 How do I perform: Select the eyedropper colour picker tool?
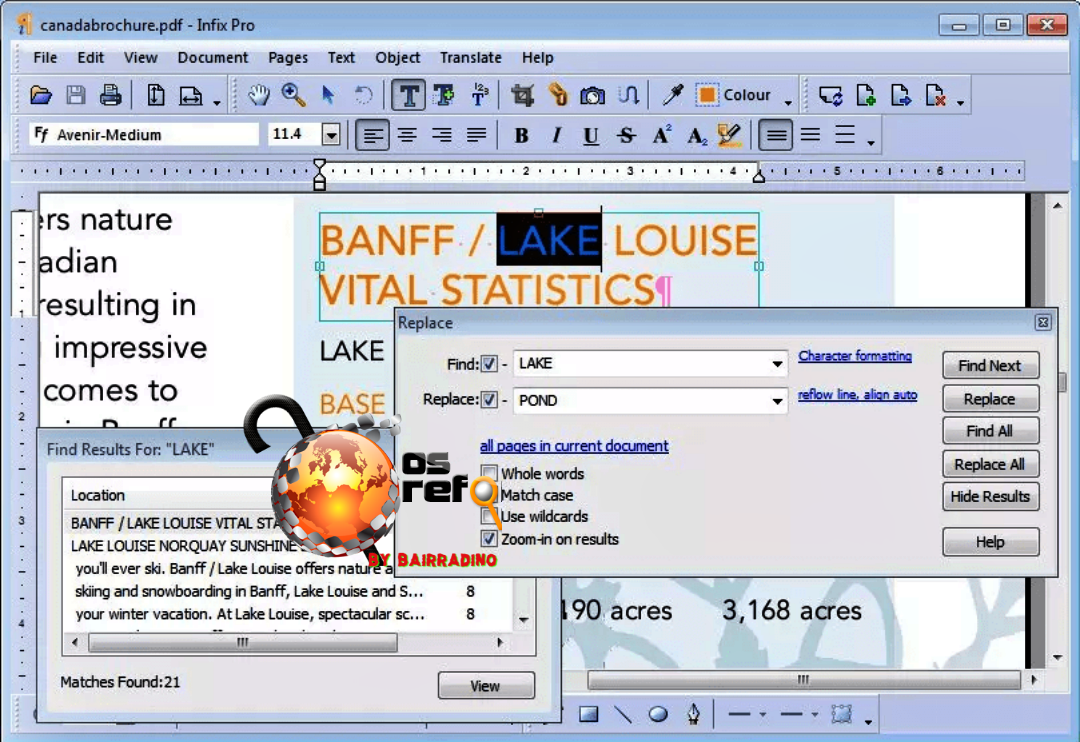(x=672, y=95)
